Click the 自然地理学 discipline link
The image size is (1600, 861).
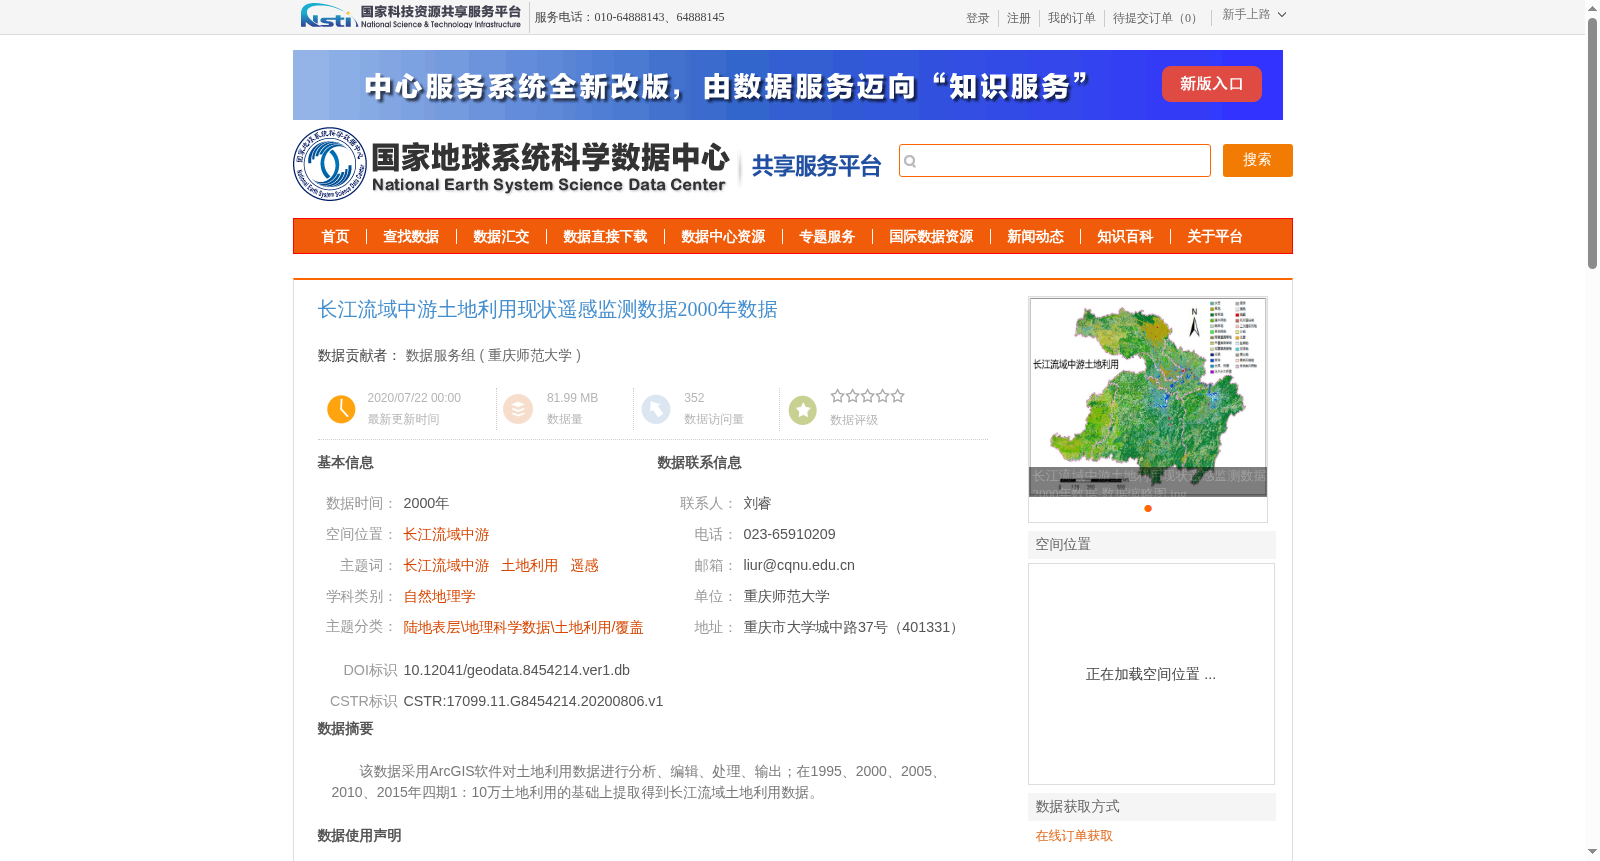[x=439, y=597]
